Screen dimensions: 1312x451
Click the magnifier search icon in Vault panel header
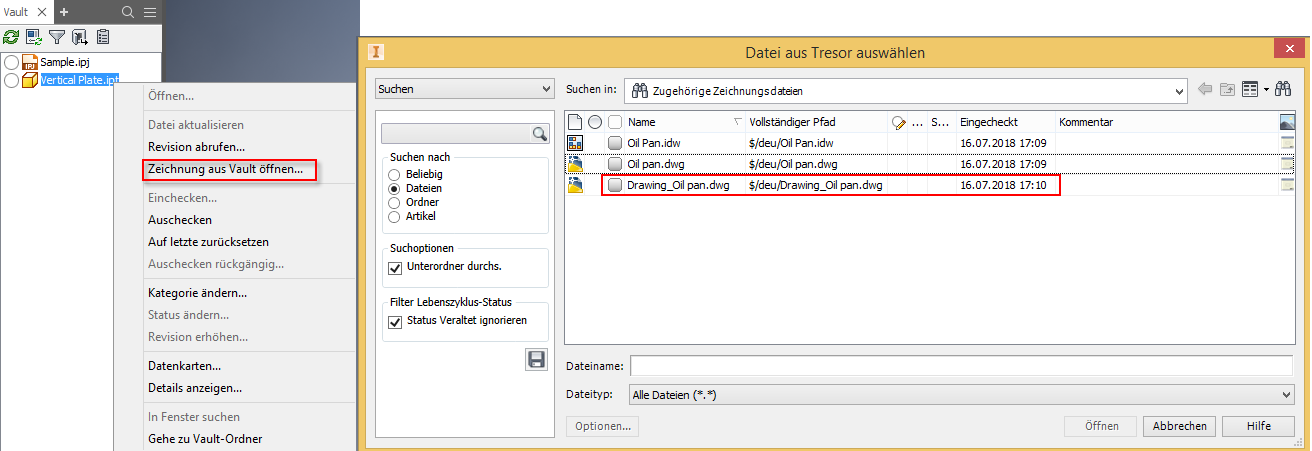pos(128,12)
